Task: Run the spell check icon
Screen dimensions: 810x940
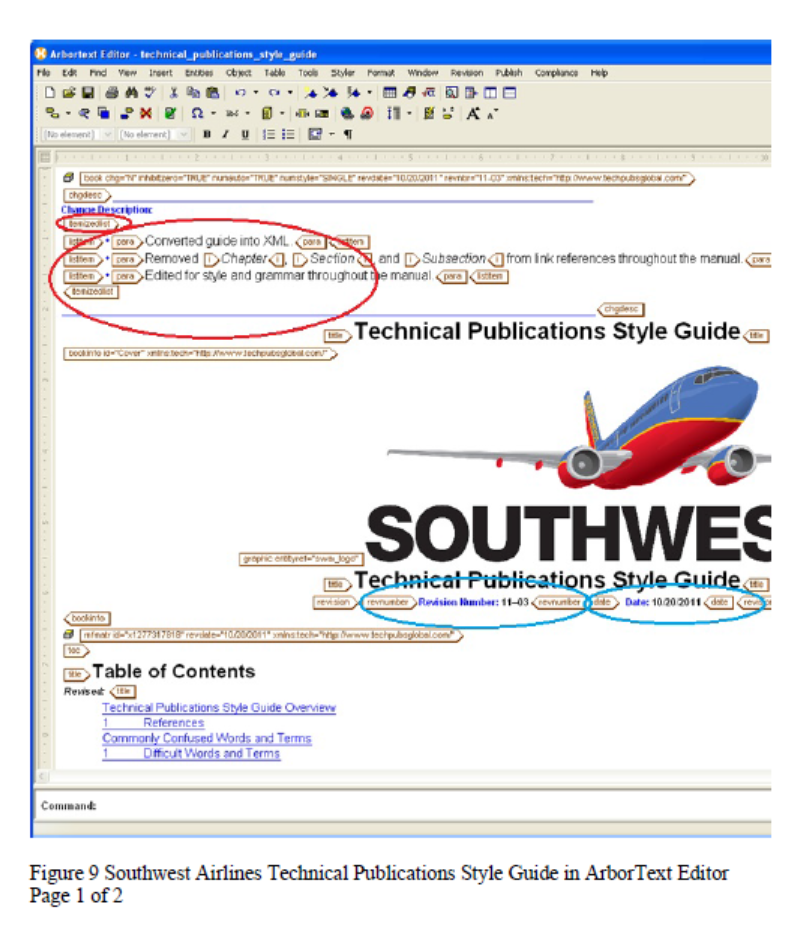Action: click(x=150, y=92)
